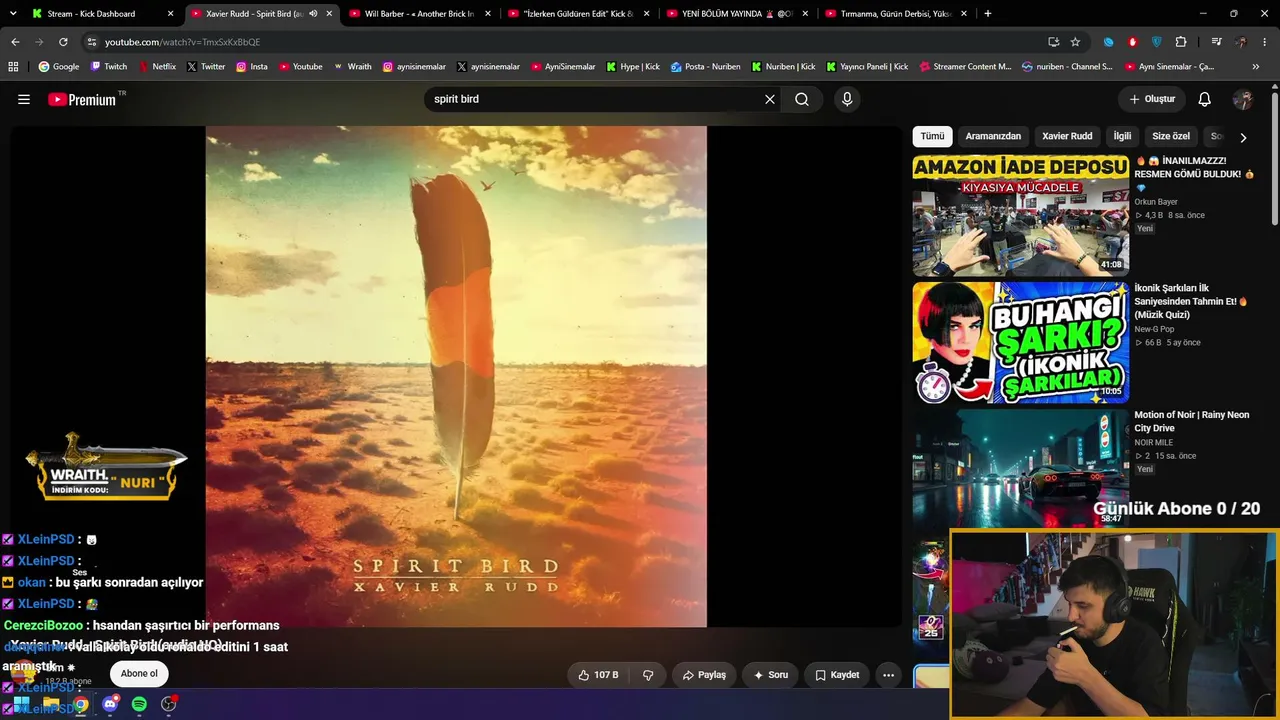Open the Motion of Noir video thumbnail
The height and width of the screenshot is (720, 1280).
coord(1020,468)
